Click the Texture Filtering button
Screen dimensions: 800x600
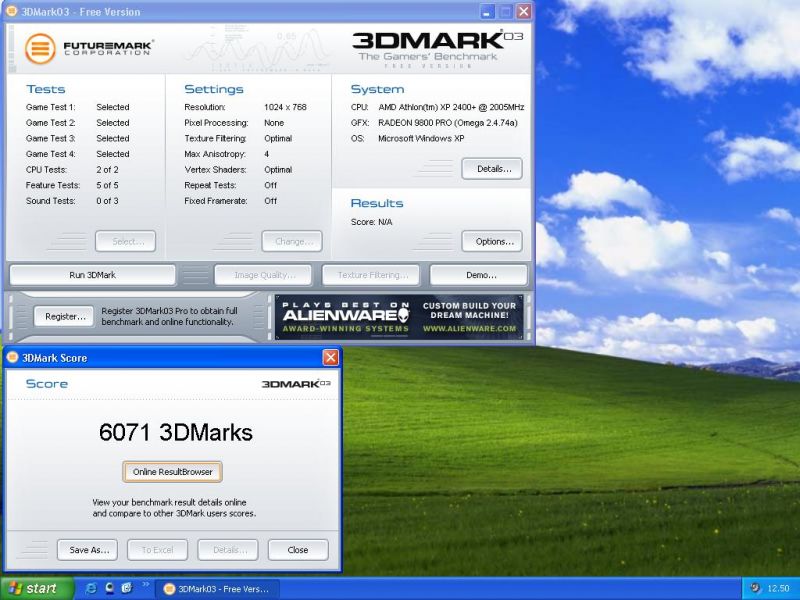(371, 275)
